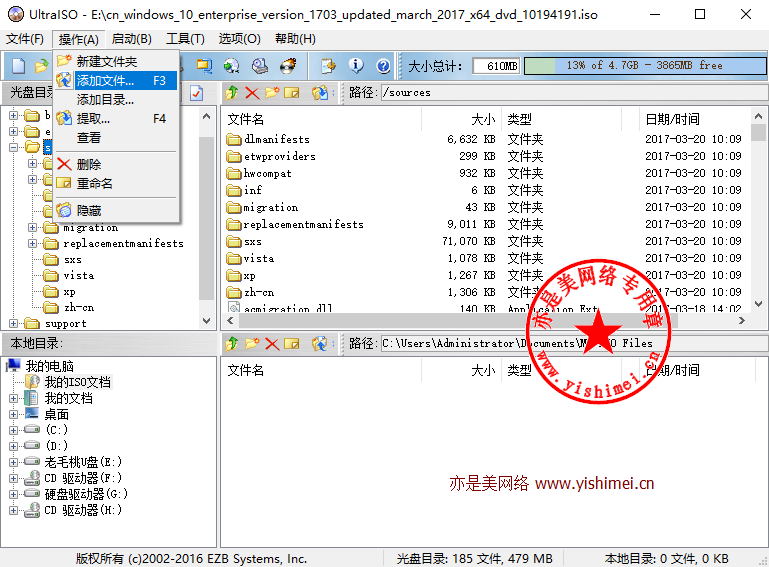Click the checkmark document icon beside disc tree header
The width and height of the screenshot is (769, 567).
click(197, 93)
